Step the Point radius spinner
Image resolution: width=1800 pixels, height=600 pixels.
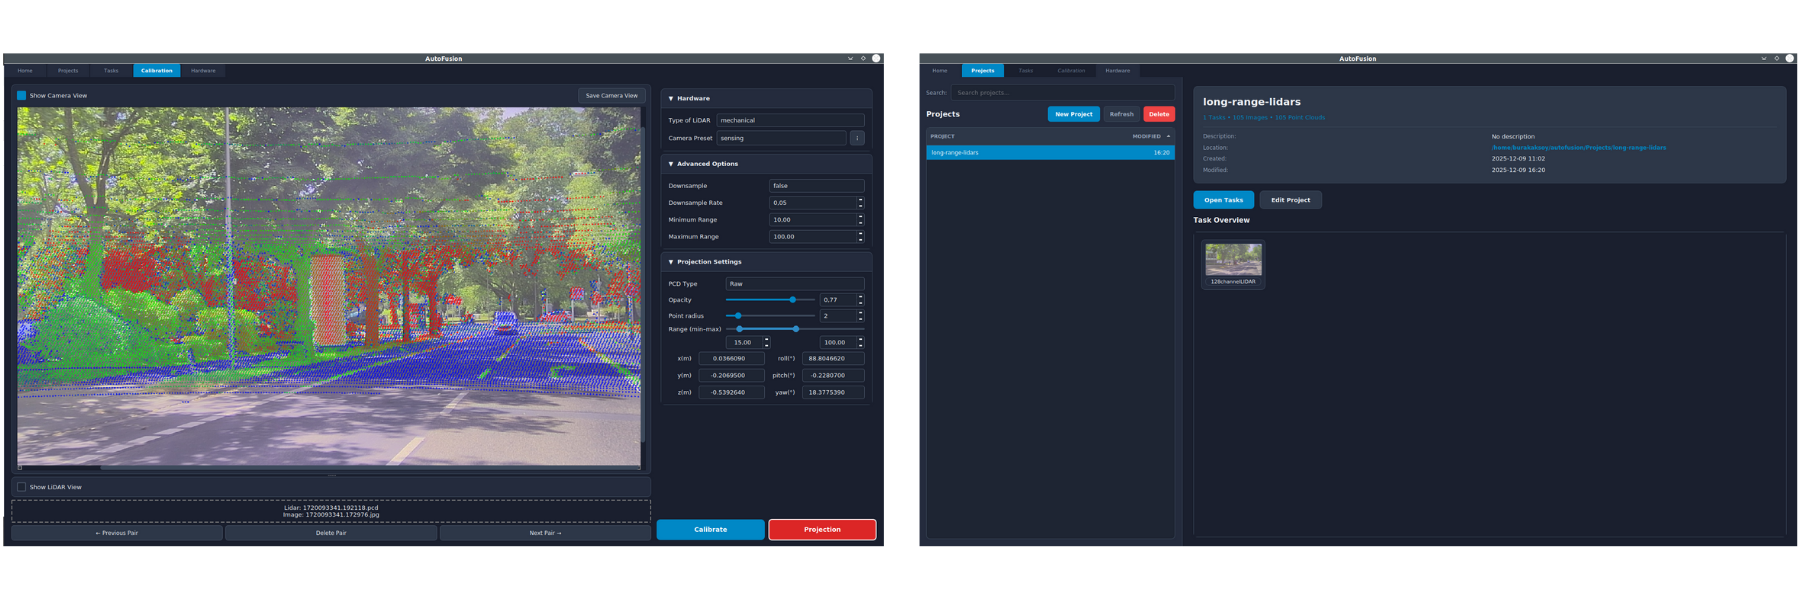[x=860, y=313]
